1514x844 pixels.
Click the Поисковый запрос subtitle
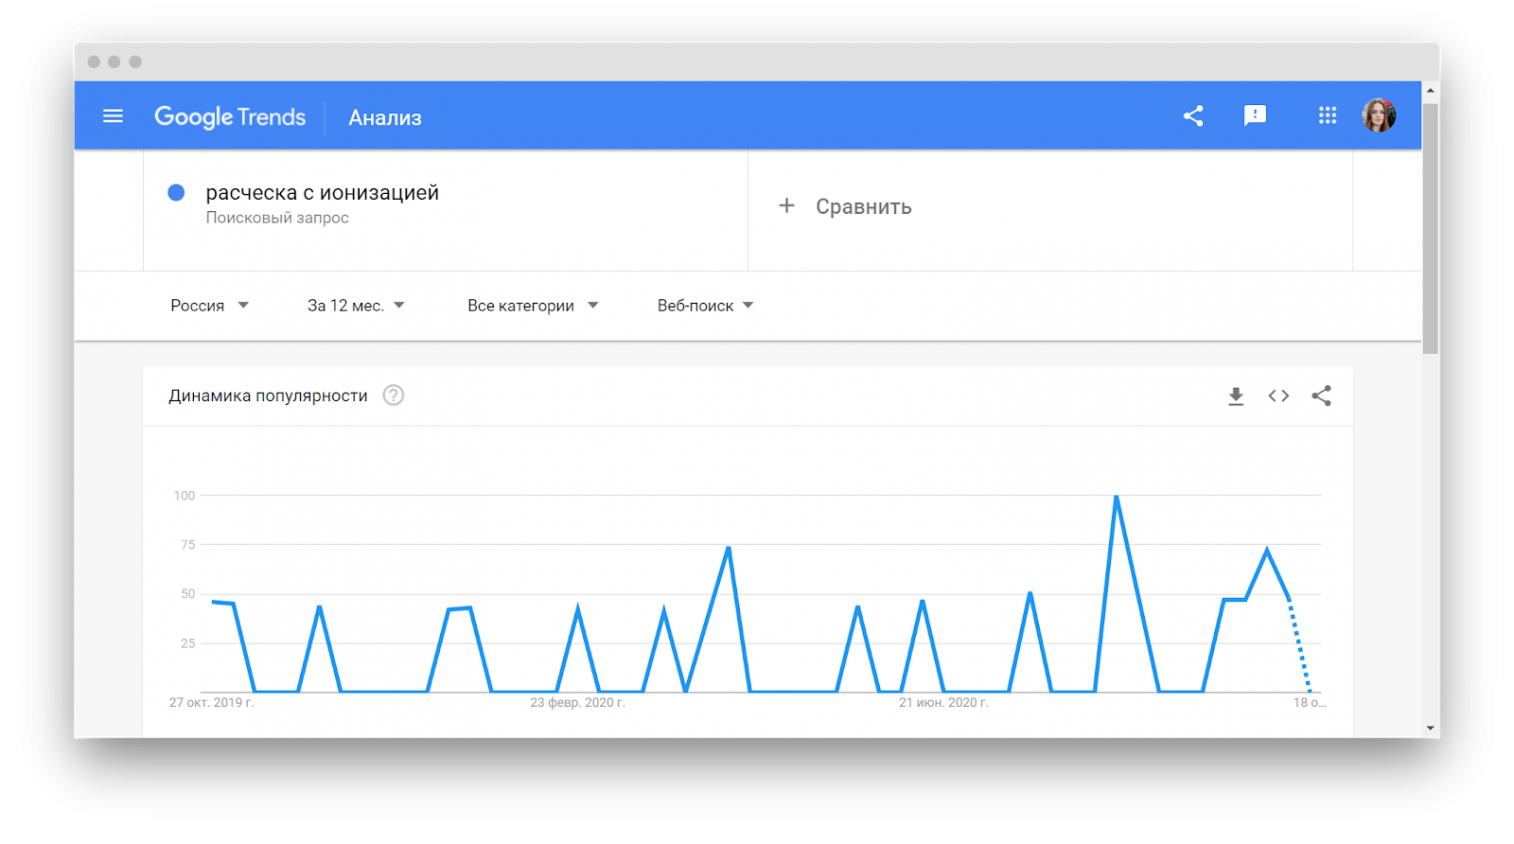[x=277, y=218]
